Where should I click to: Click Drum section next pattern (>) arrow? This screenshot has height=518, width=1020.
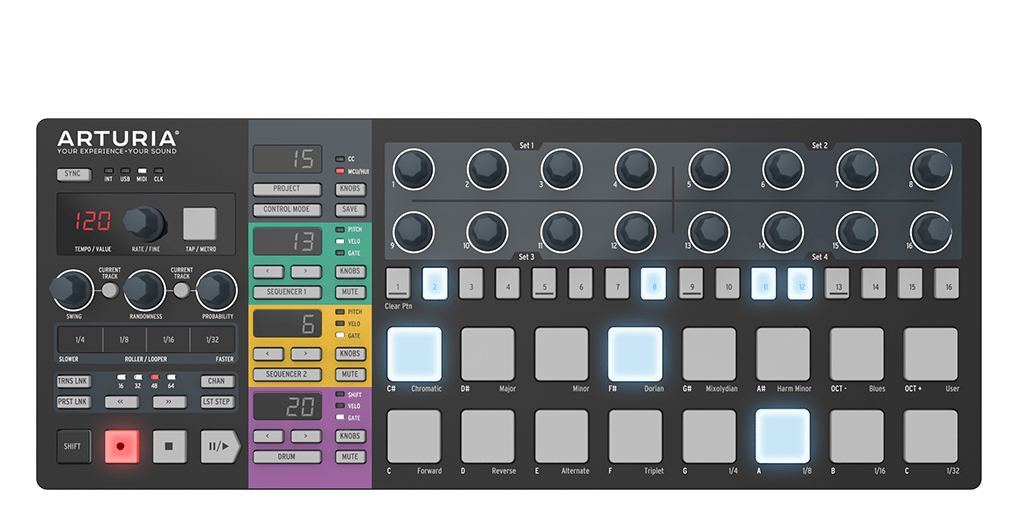pos(305,436)
